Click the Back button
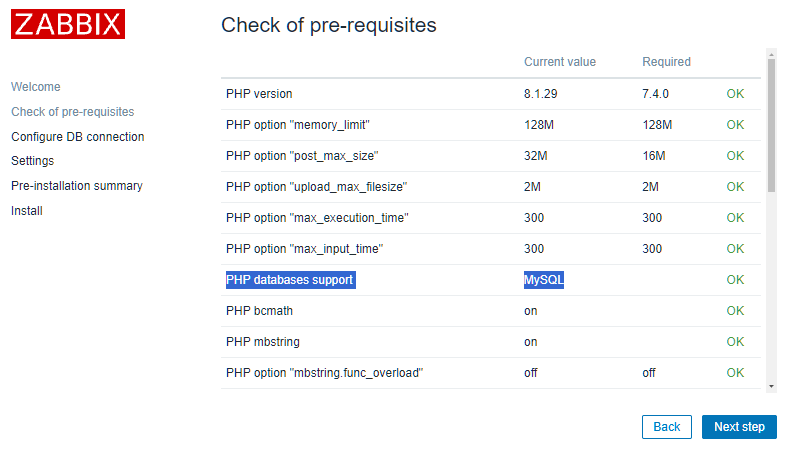Image resolution: width=788 pixels, height=451 pixels. click(666, 427)
